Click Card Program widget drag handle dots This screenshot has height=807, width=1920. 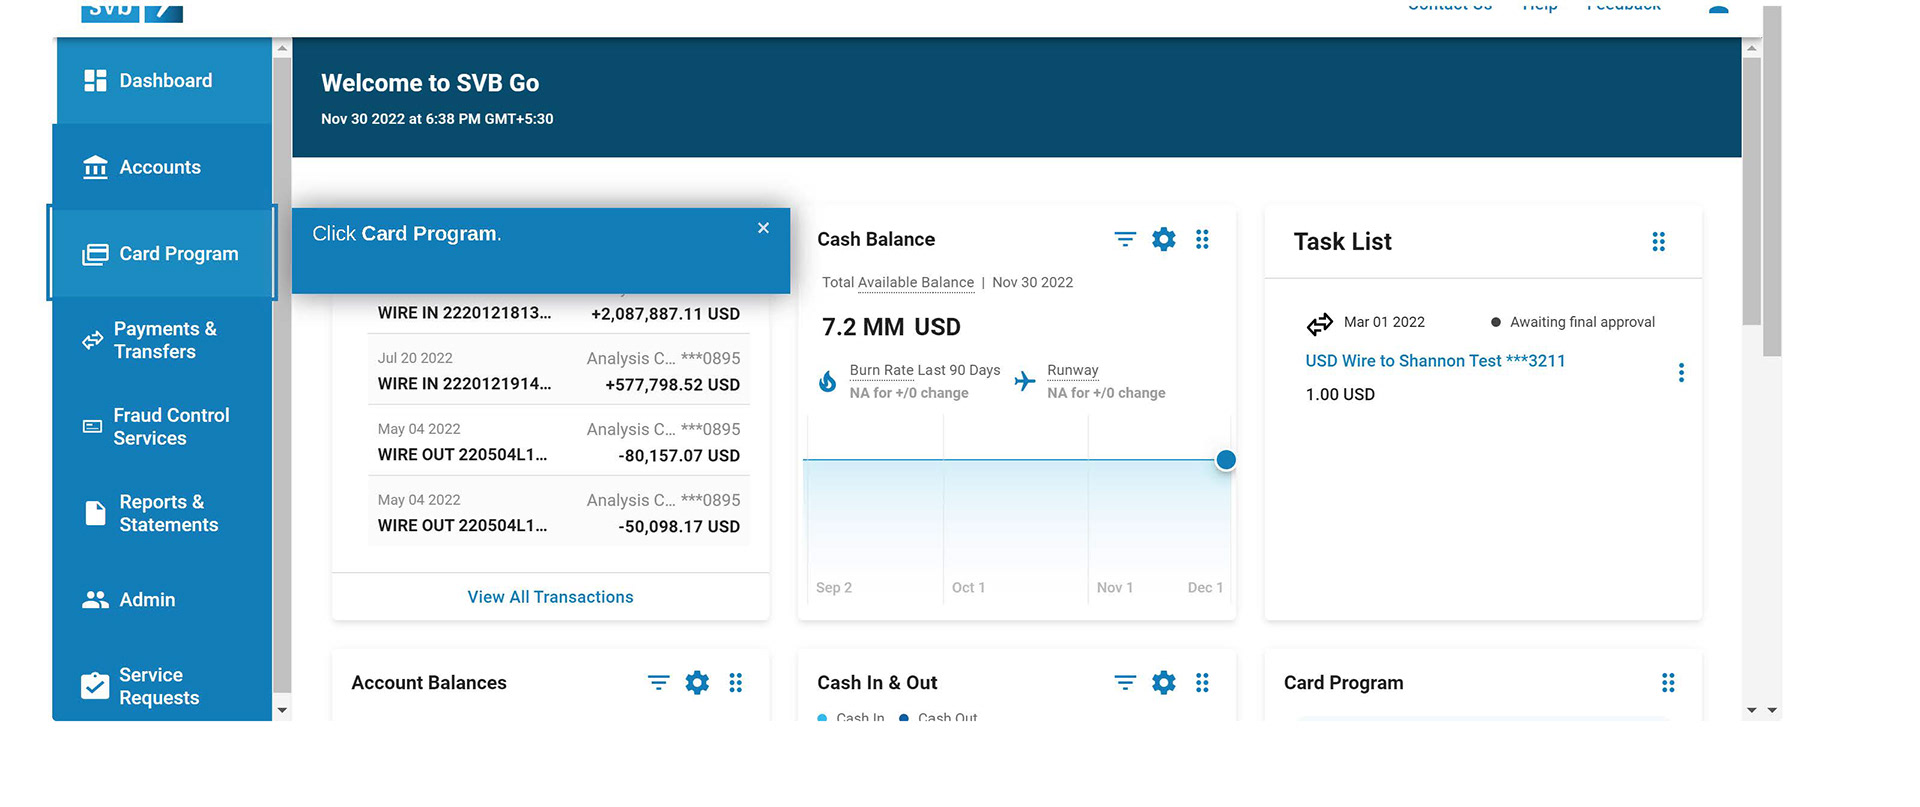pyautogui.click(x=1668, y=682)
